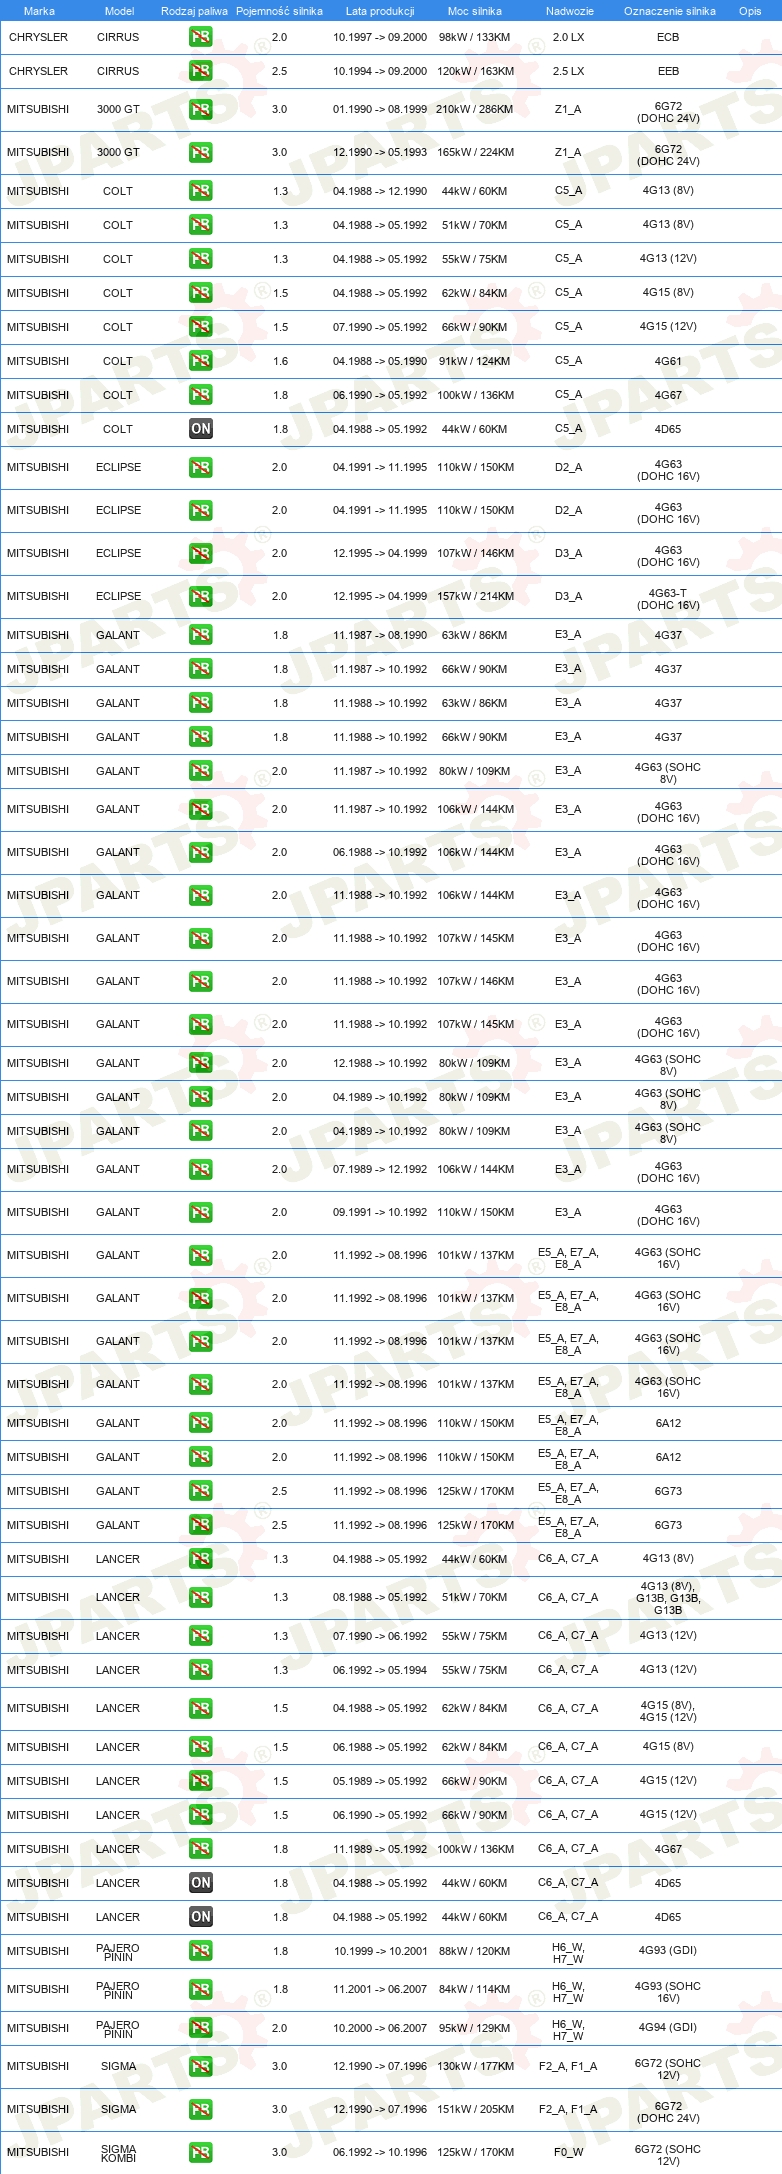The height and width of the screenshot is (2174, 782).
Task: Click ON diesel icon in Colt 4D65 row
Action: click(200, 429)
